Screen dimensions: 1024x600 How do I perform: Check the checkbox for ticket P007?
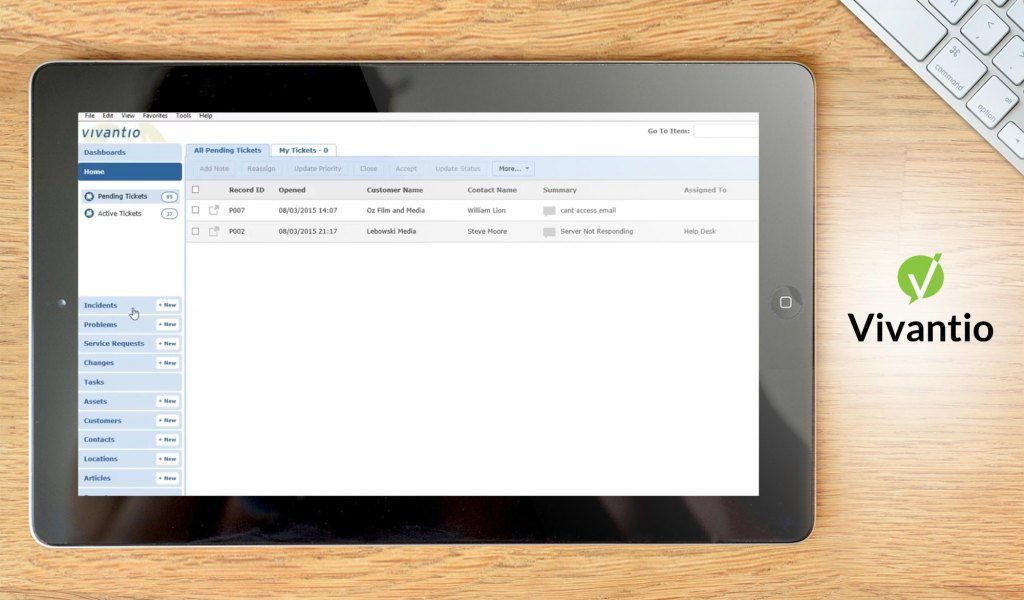coord(196,210)
